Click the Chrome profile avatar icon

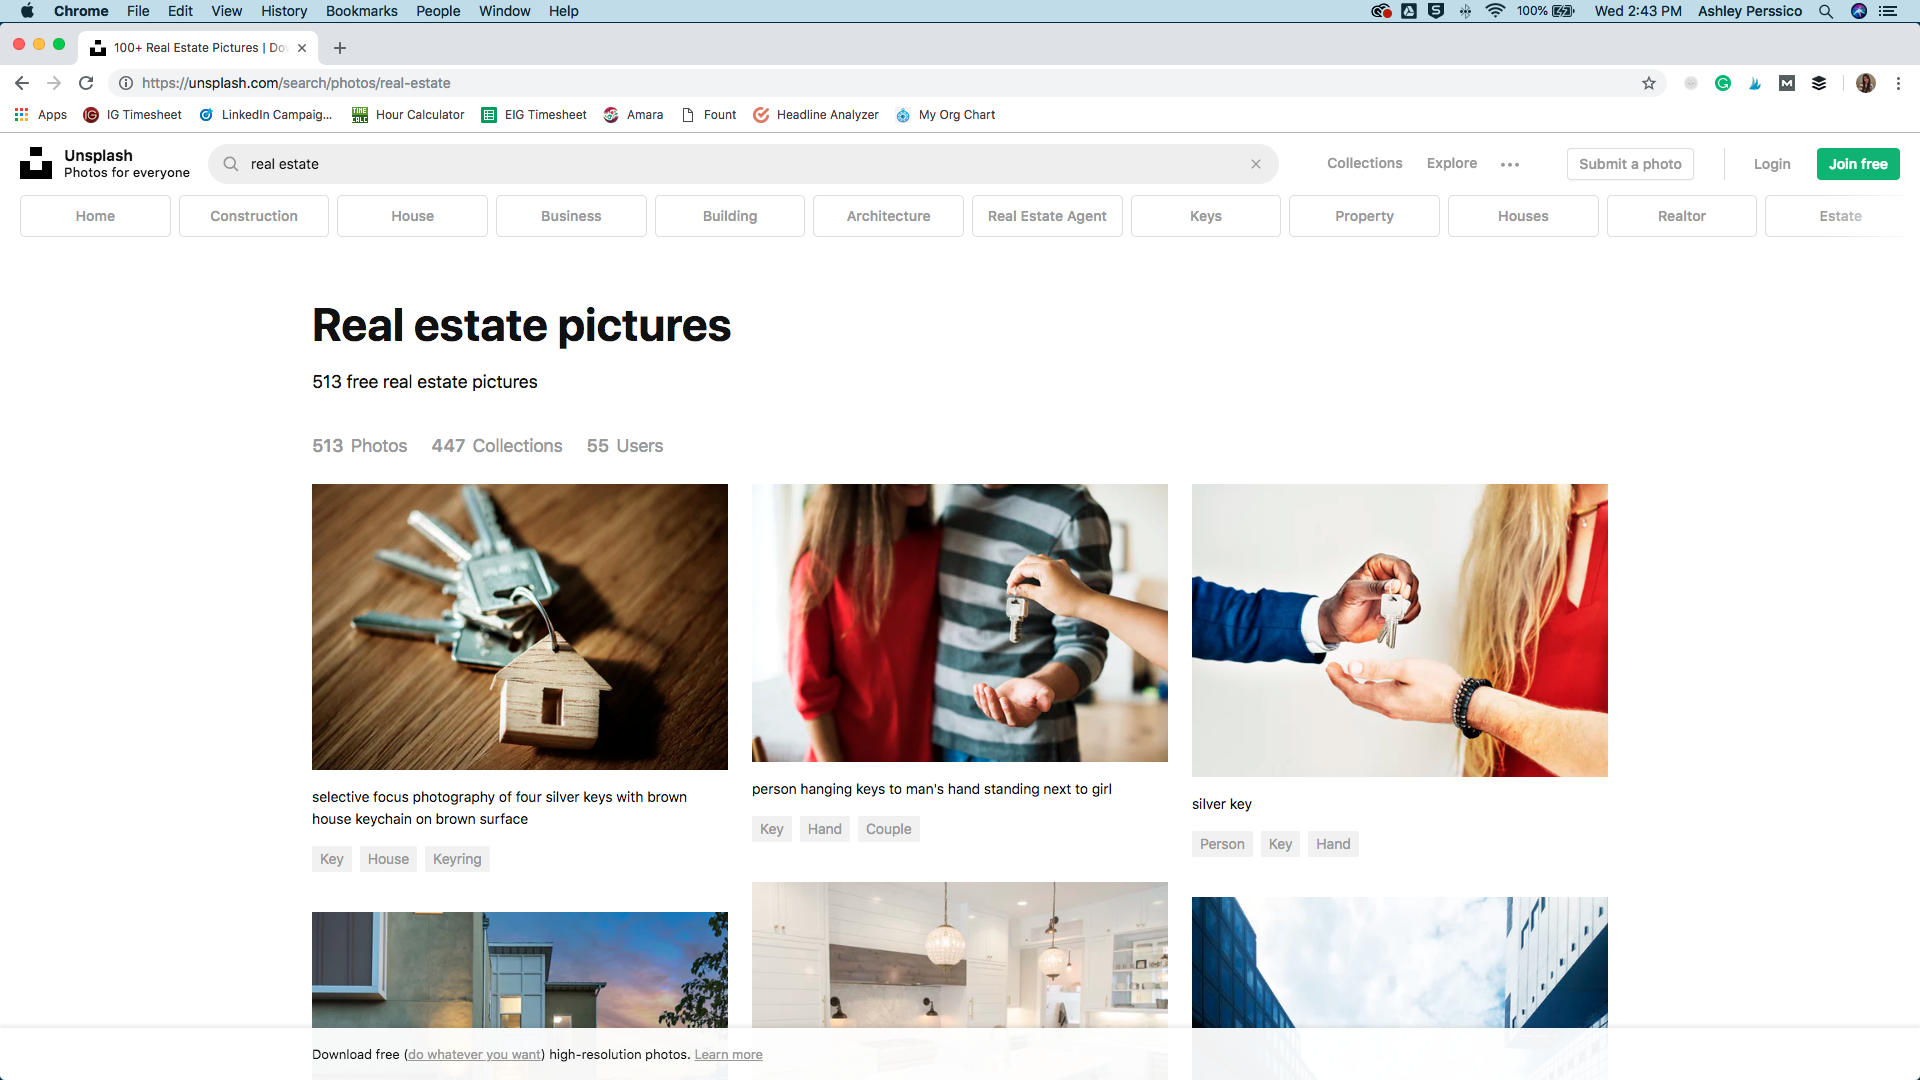[1866, 83]
